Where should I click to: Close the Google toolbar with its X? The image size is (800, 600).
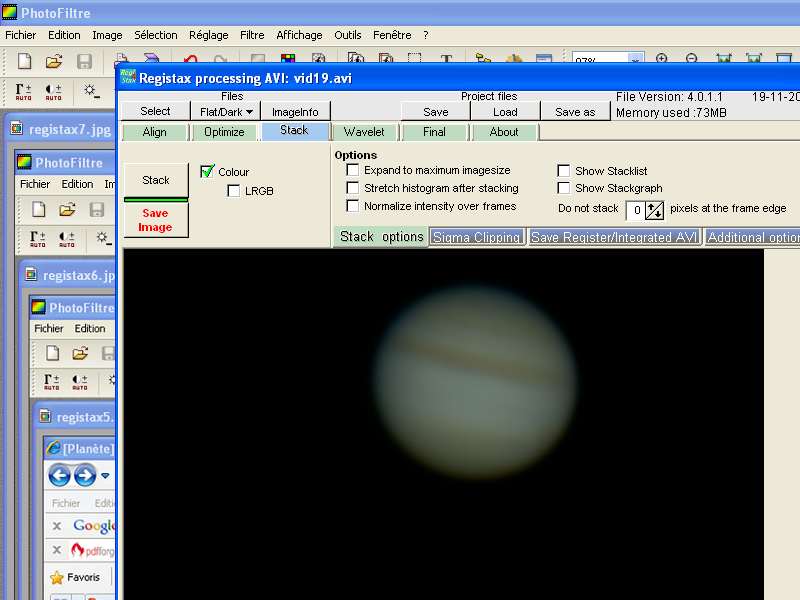pyautogui.click(x=57, y=525)
